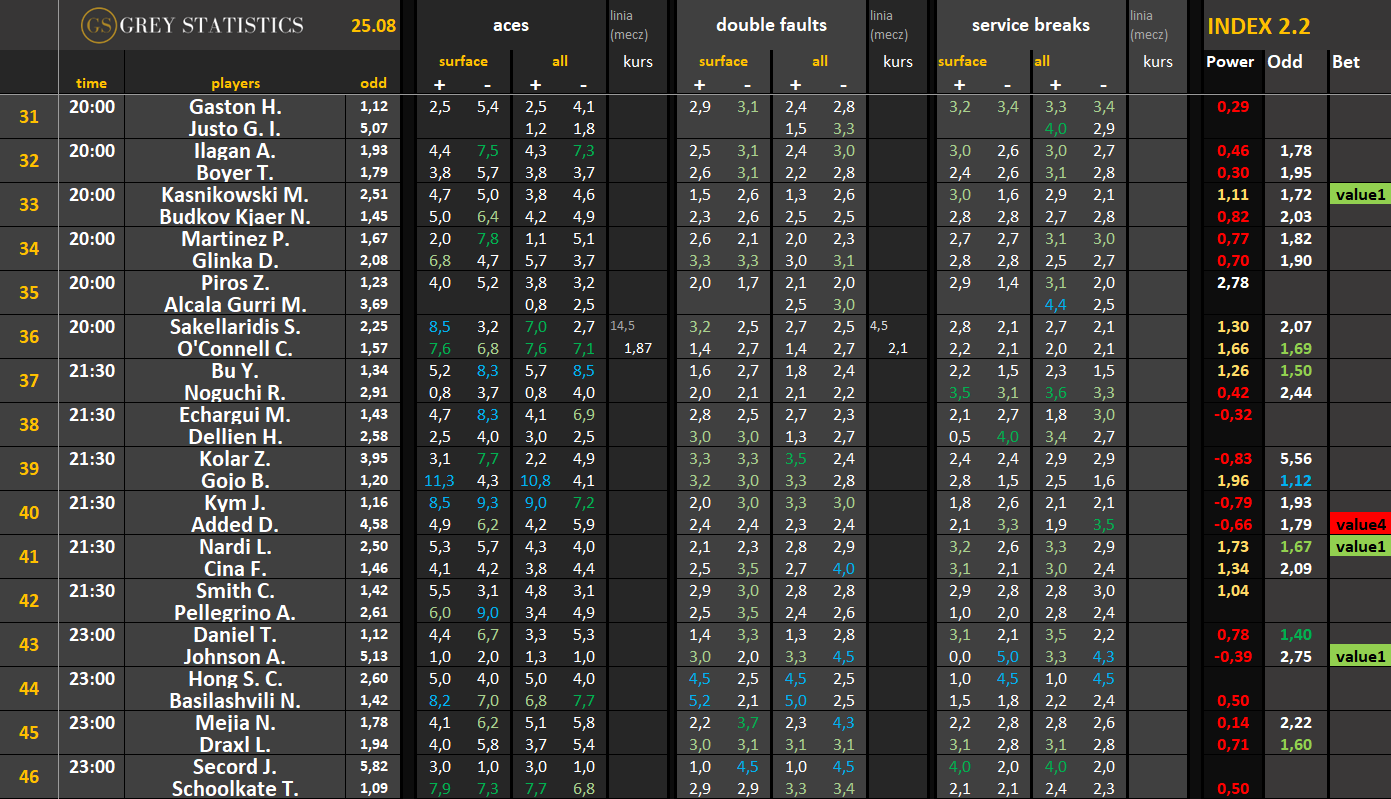
Task: Click the kurs header under service breaks
Action: [x=1157, y=61]
